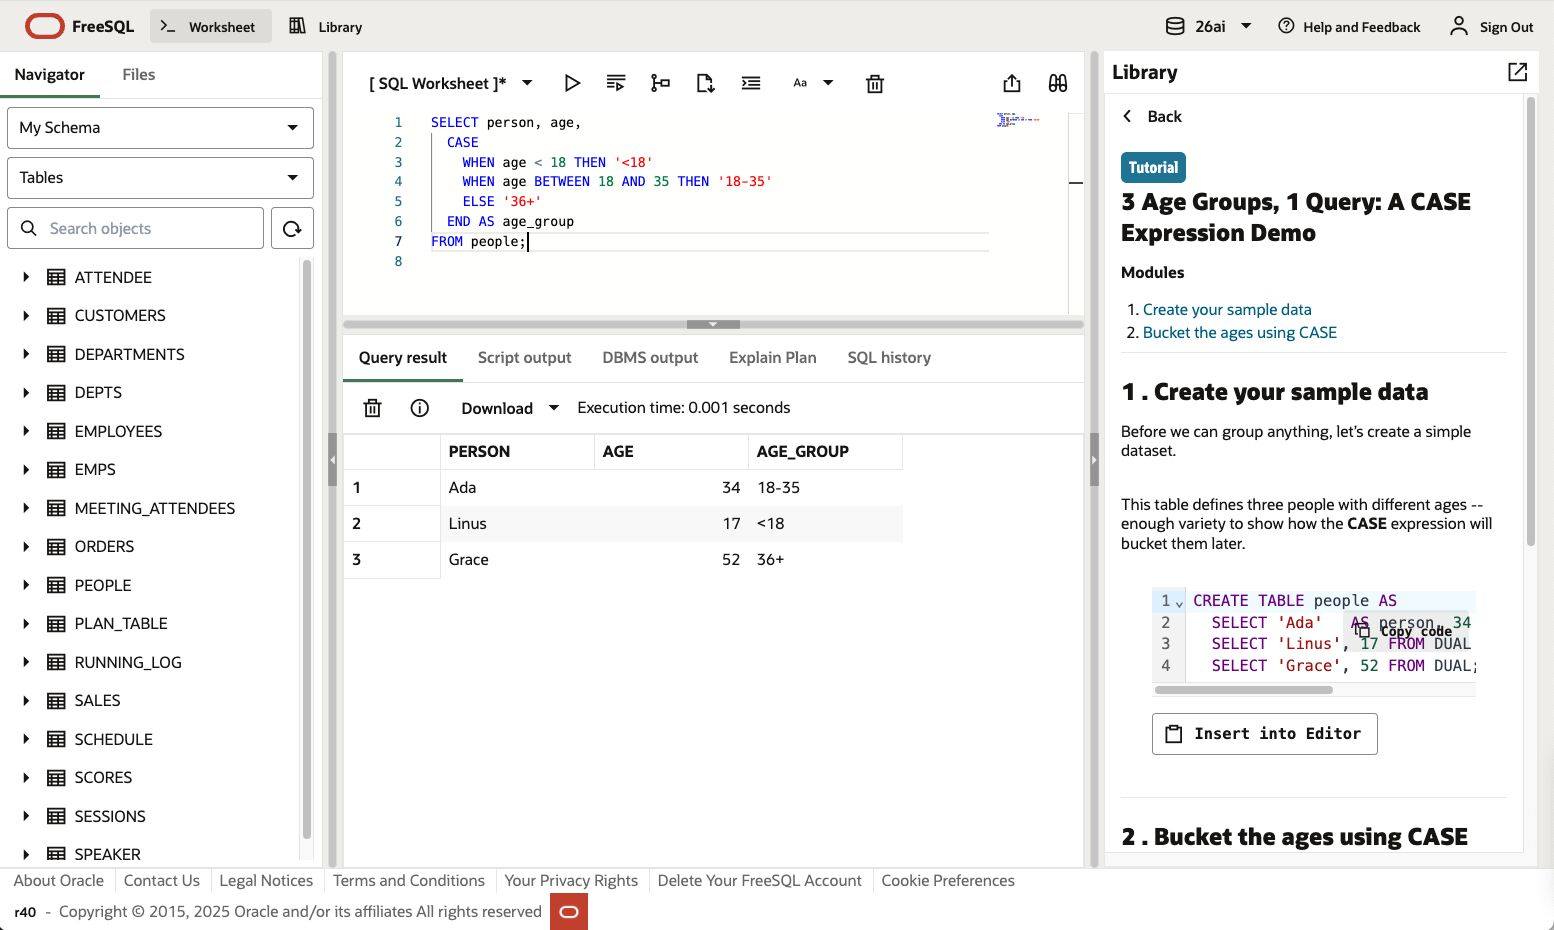The height and width of the screenshot is (930, 1554).
Task: Expand the PEOPLE table node
Action: click(26, 585)
